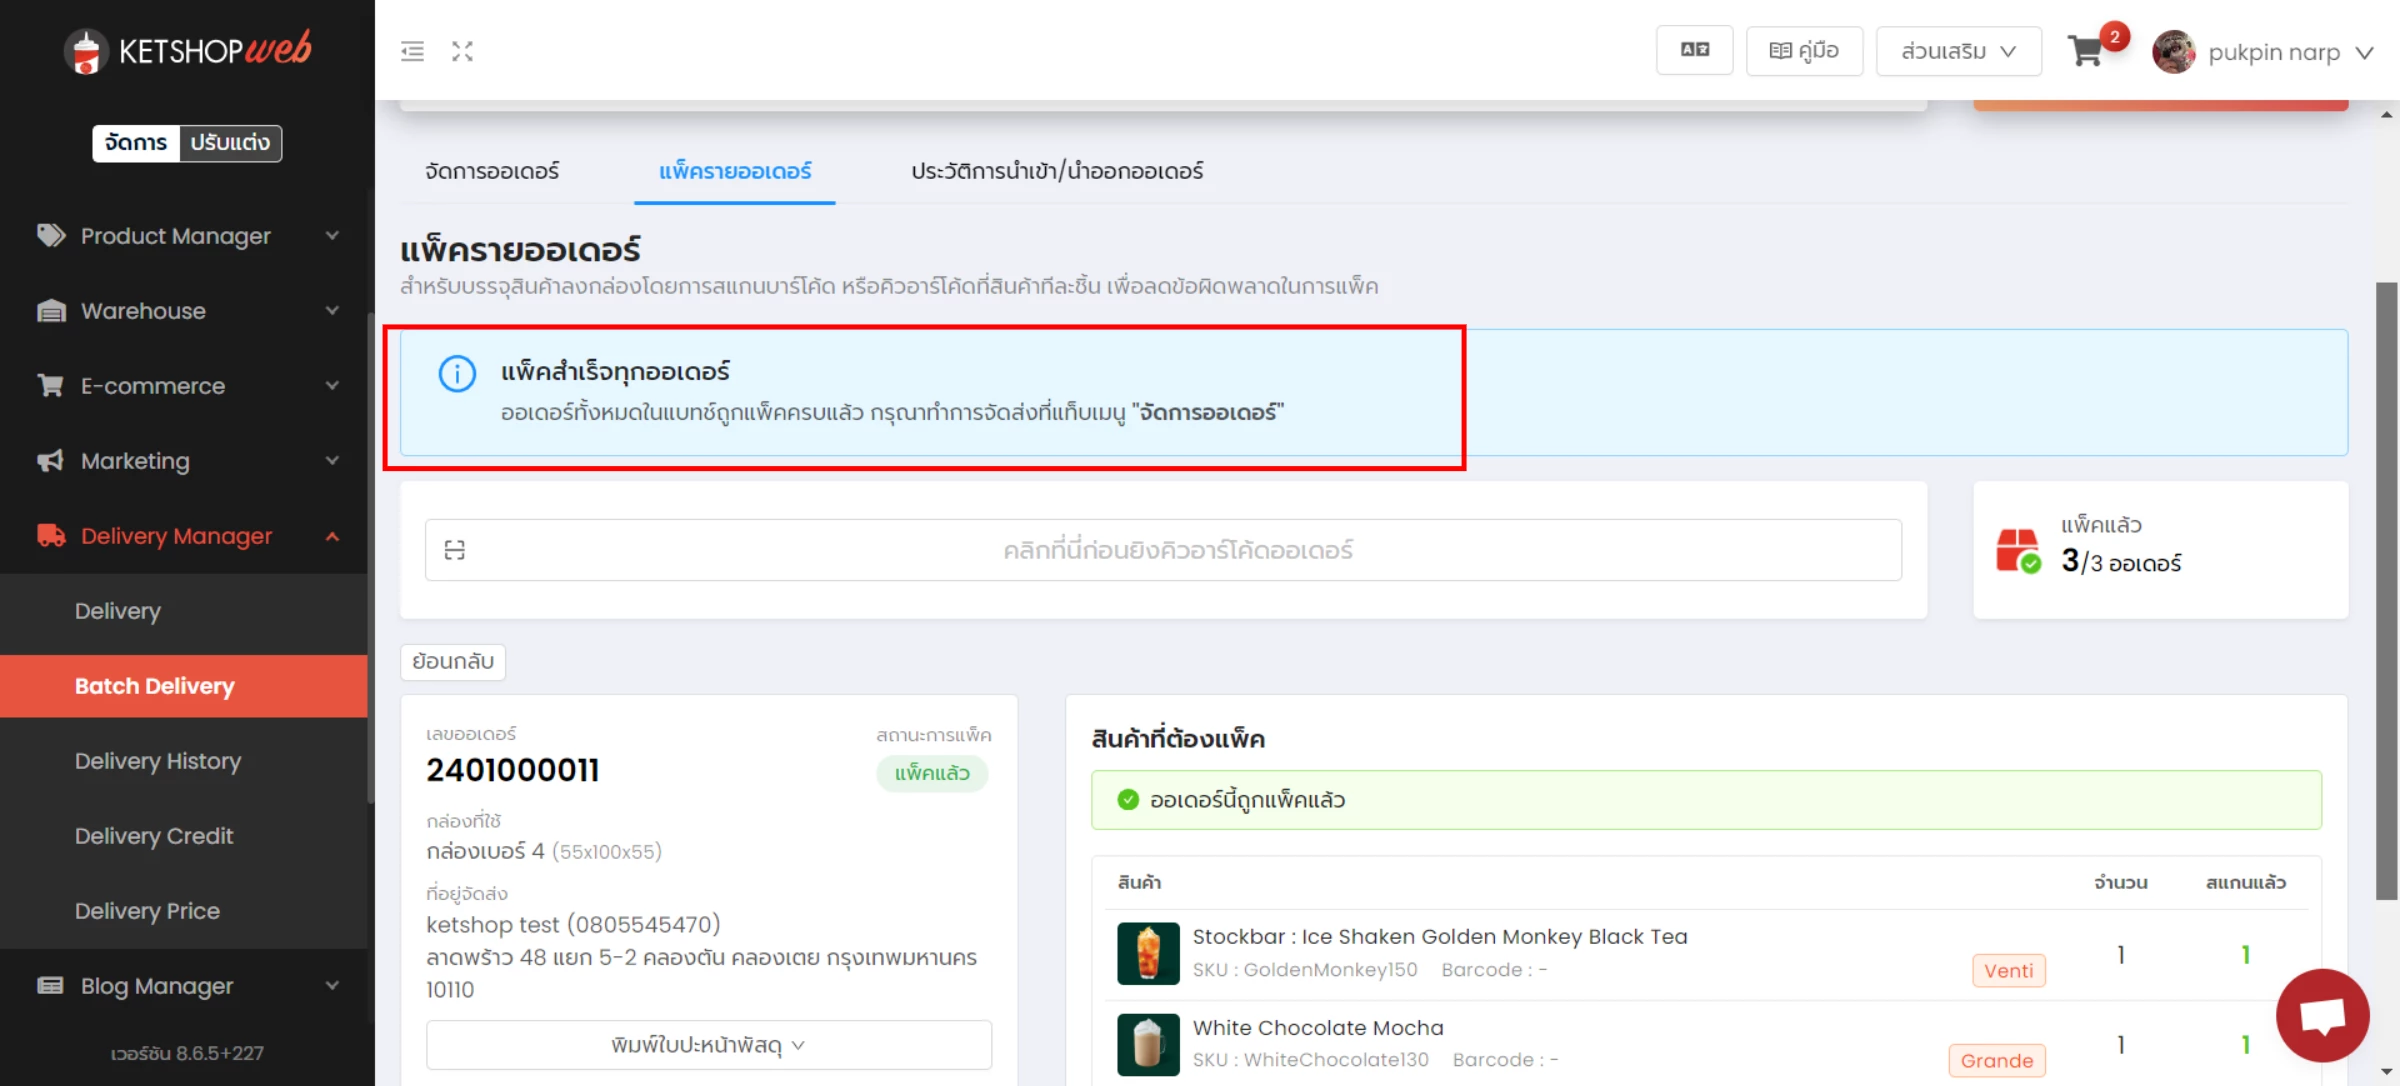Click the QR scan icon in input
2400x1086 pixels.
455,550
